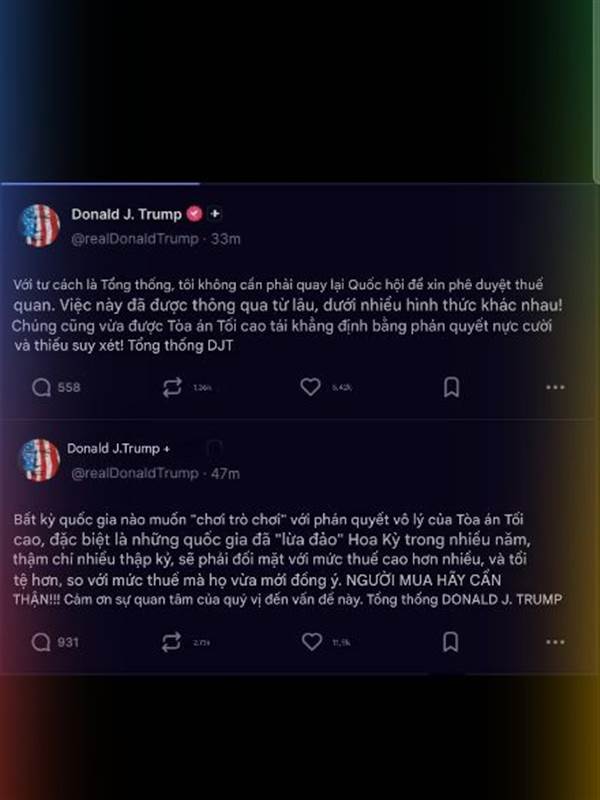Click the vertical scrollbar at top right
This screenshot has width=600, height=800.
597,91
